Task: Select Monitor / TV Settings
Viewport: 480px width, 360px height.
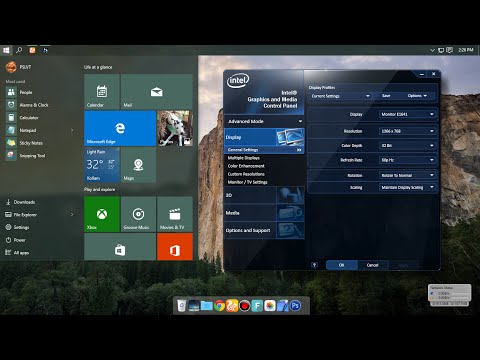Action: (x=247, y=182)
